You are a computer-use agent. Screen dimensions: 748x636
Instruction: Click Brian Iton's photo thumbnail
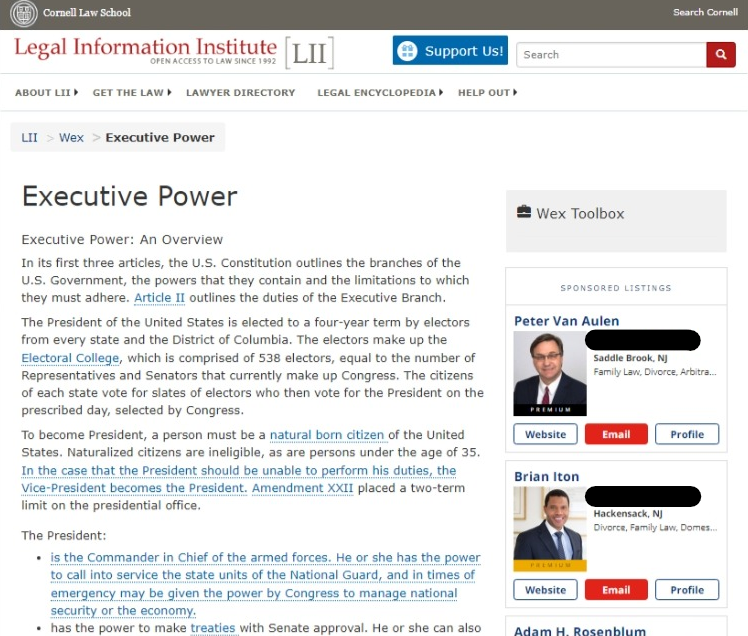coord(550,529)
